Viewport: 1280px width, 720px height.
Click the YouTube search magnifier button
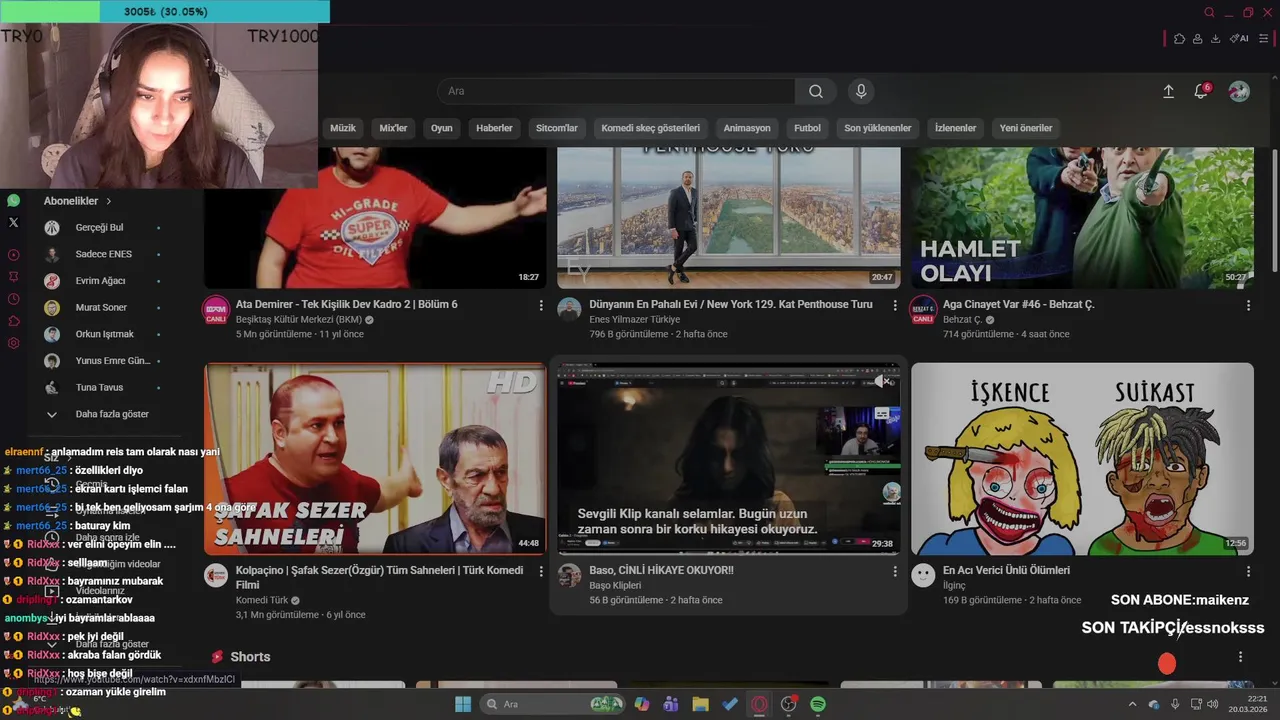tap(816, 91)
